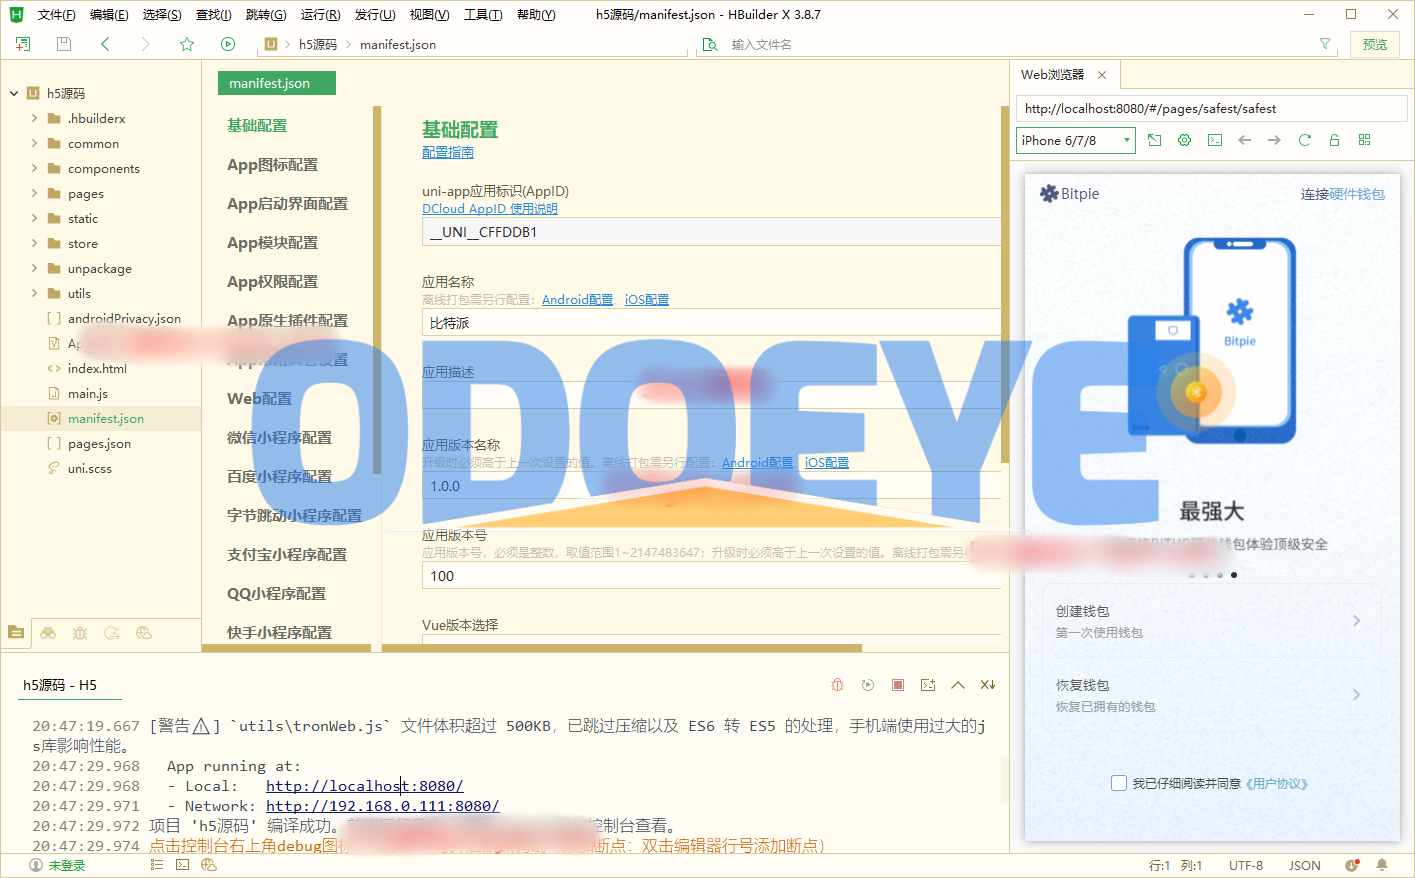The width and height of the screenshot is (1415, 878).
Task: Close the Web浏览器 tab
Action: (x=1102, y=75)
